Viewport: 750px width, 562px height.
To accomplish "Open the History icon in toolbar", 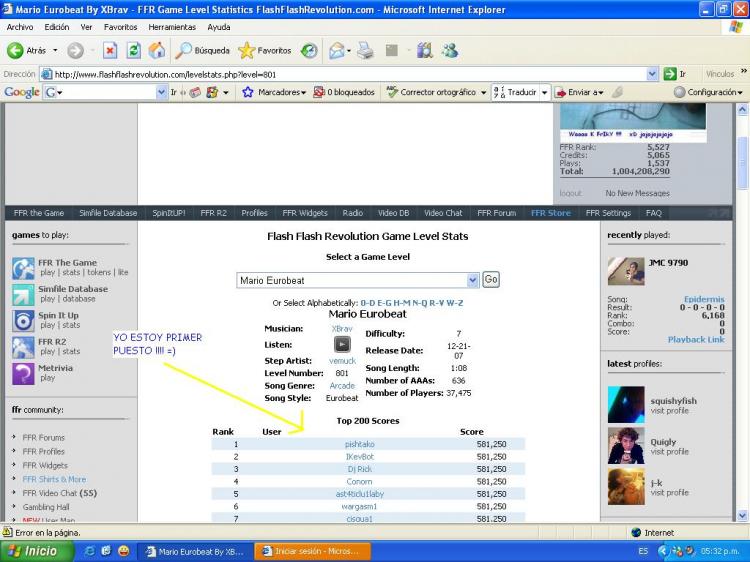I will pyautogui.click(x=309, y=50).
